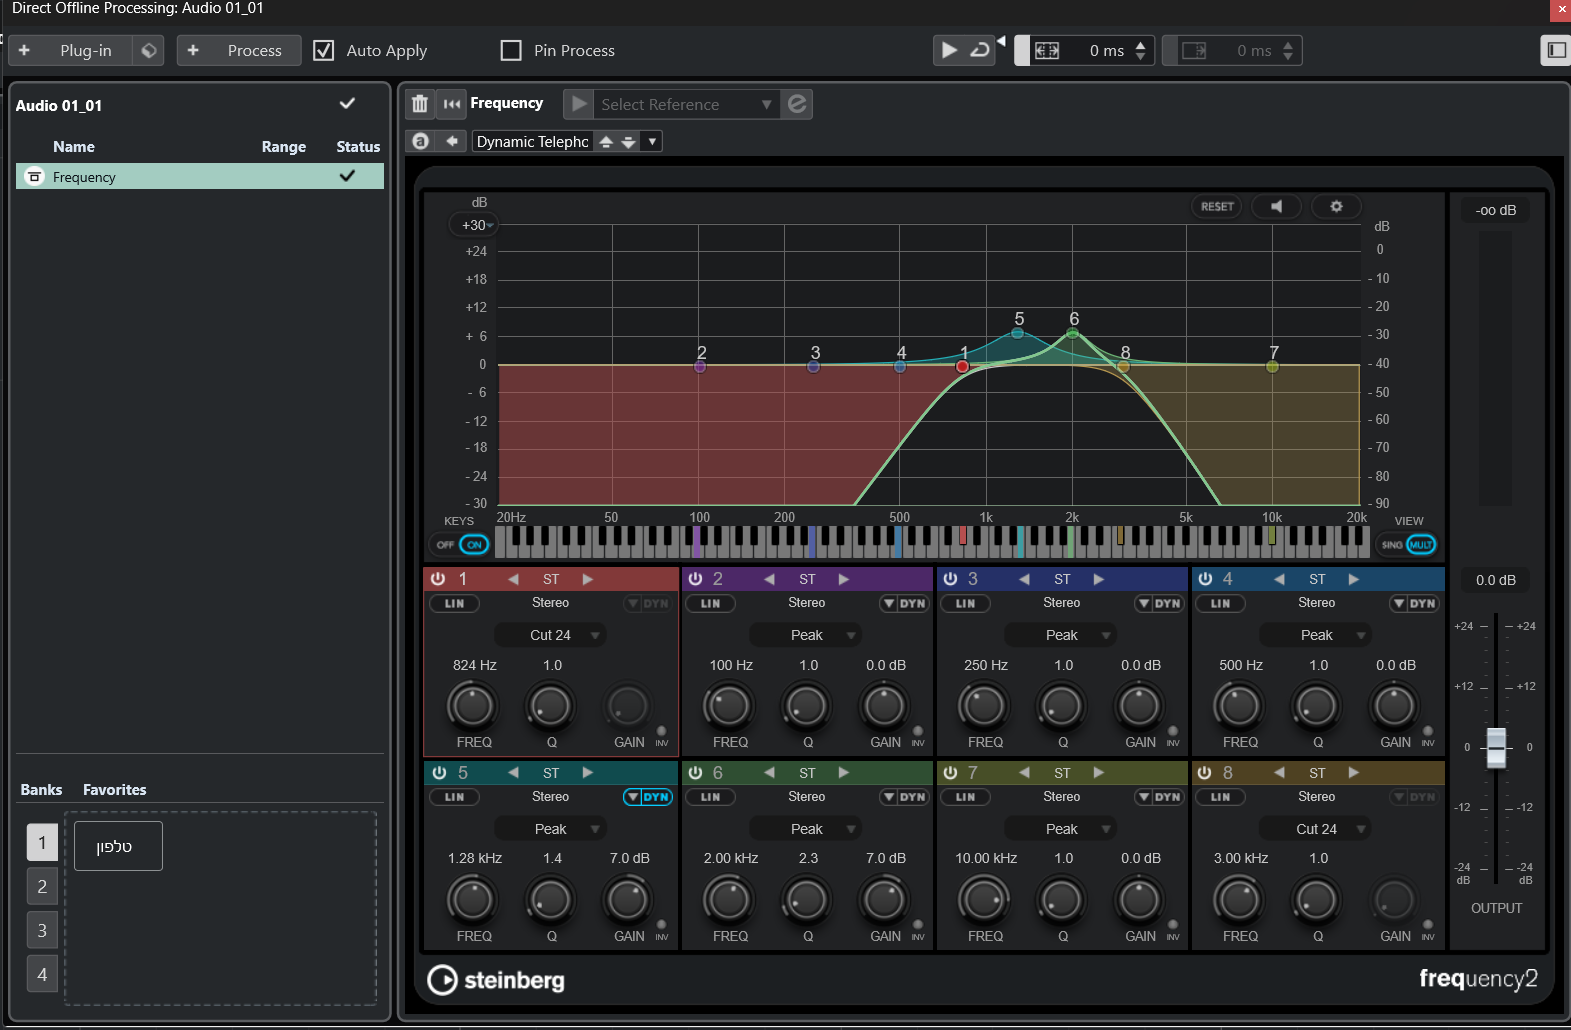Toggle the audition loop icon
Viewport: 1571px width, 1030px height.
[980, 50]
